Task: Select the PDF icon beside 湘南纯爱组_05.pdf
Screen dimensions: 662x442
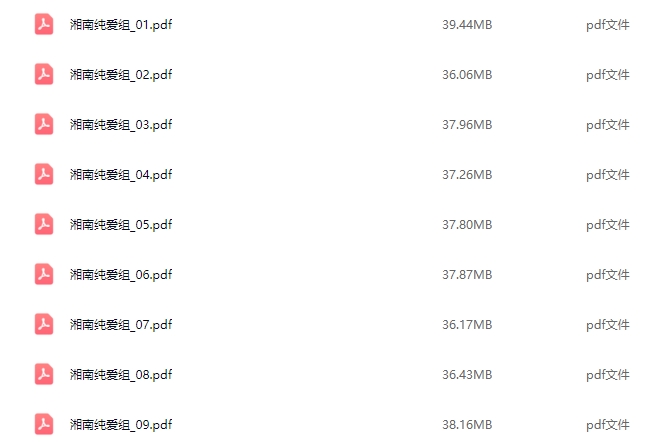Action: [44, 224]
